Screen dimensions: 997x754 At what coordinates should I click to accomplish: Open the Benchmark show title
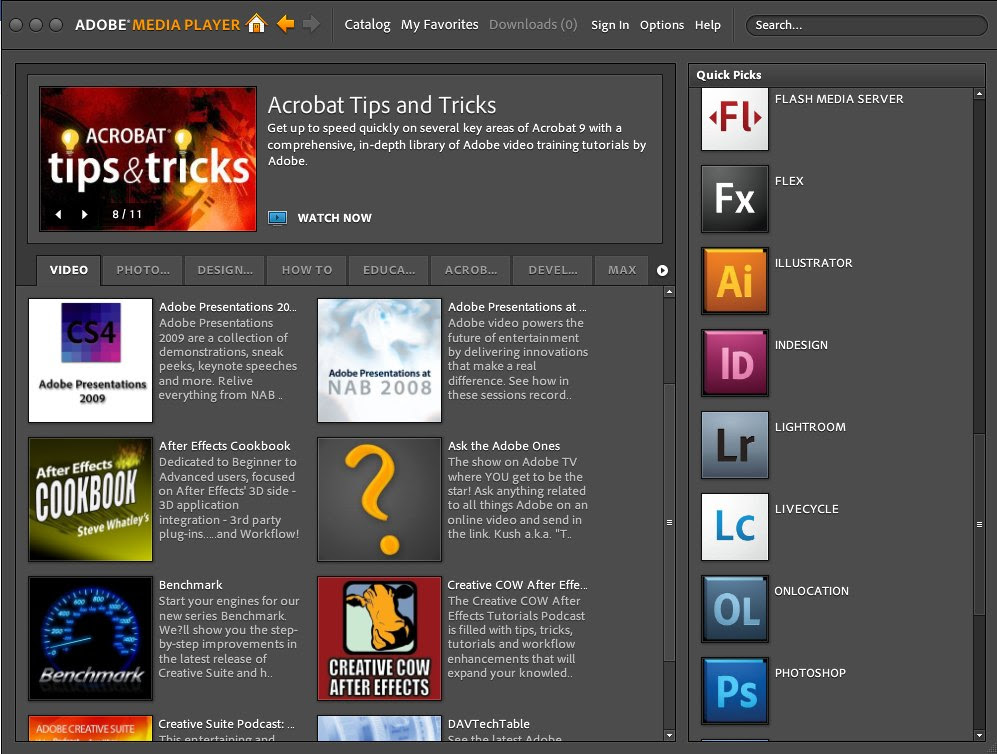click(x=191, y=585)
